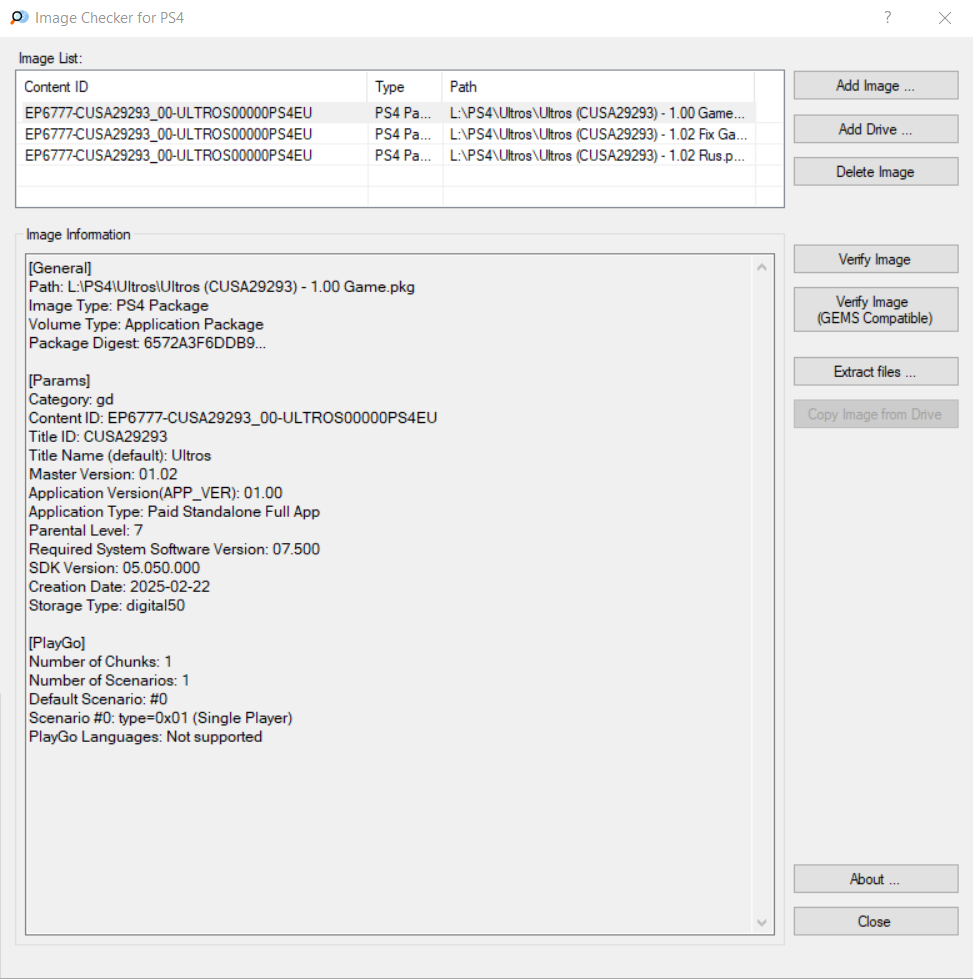Start Verify Image (GEMS Compatible)

click(x=876, y=310)
